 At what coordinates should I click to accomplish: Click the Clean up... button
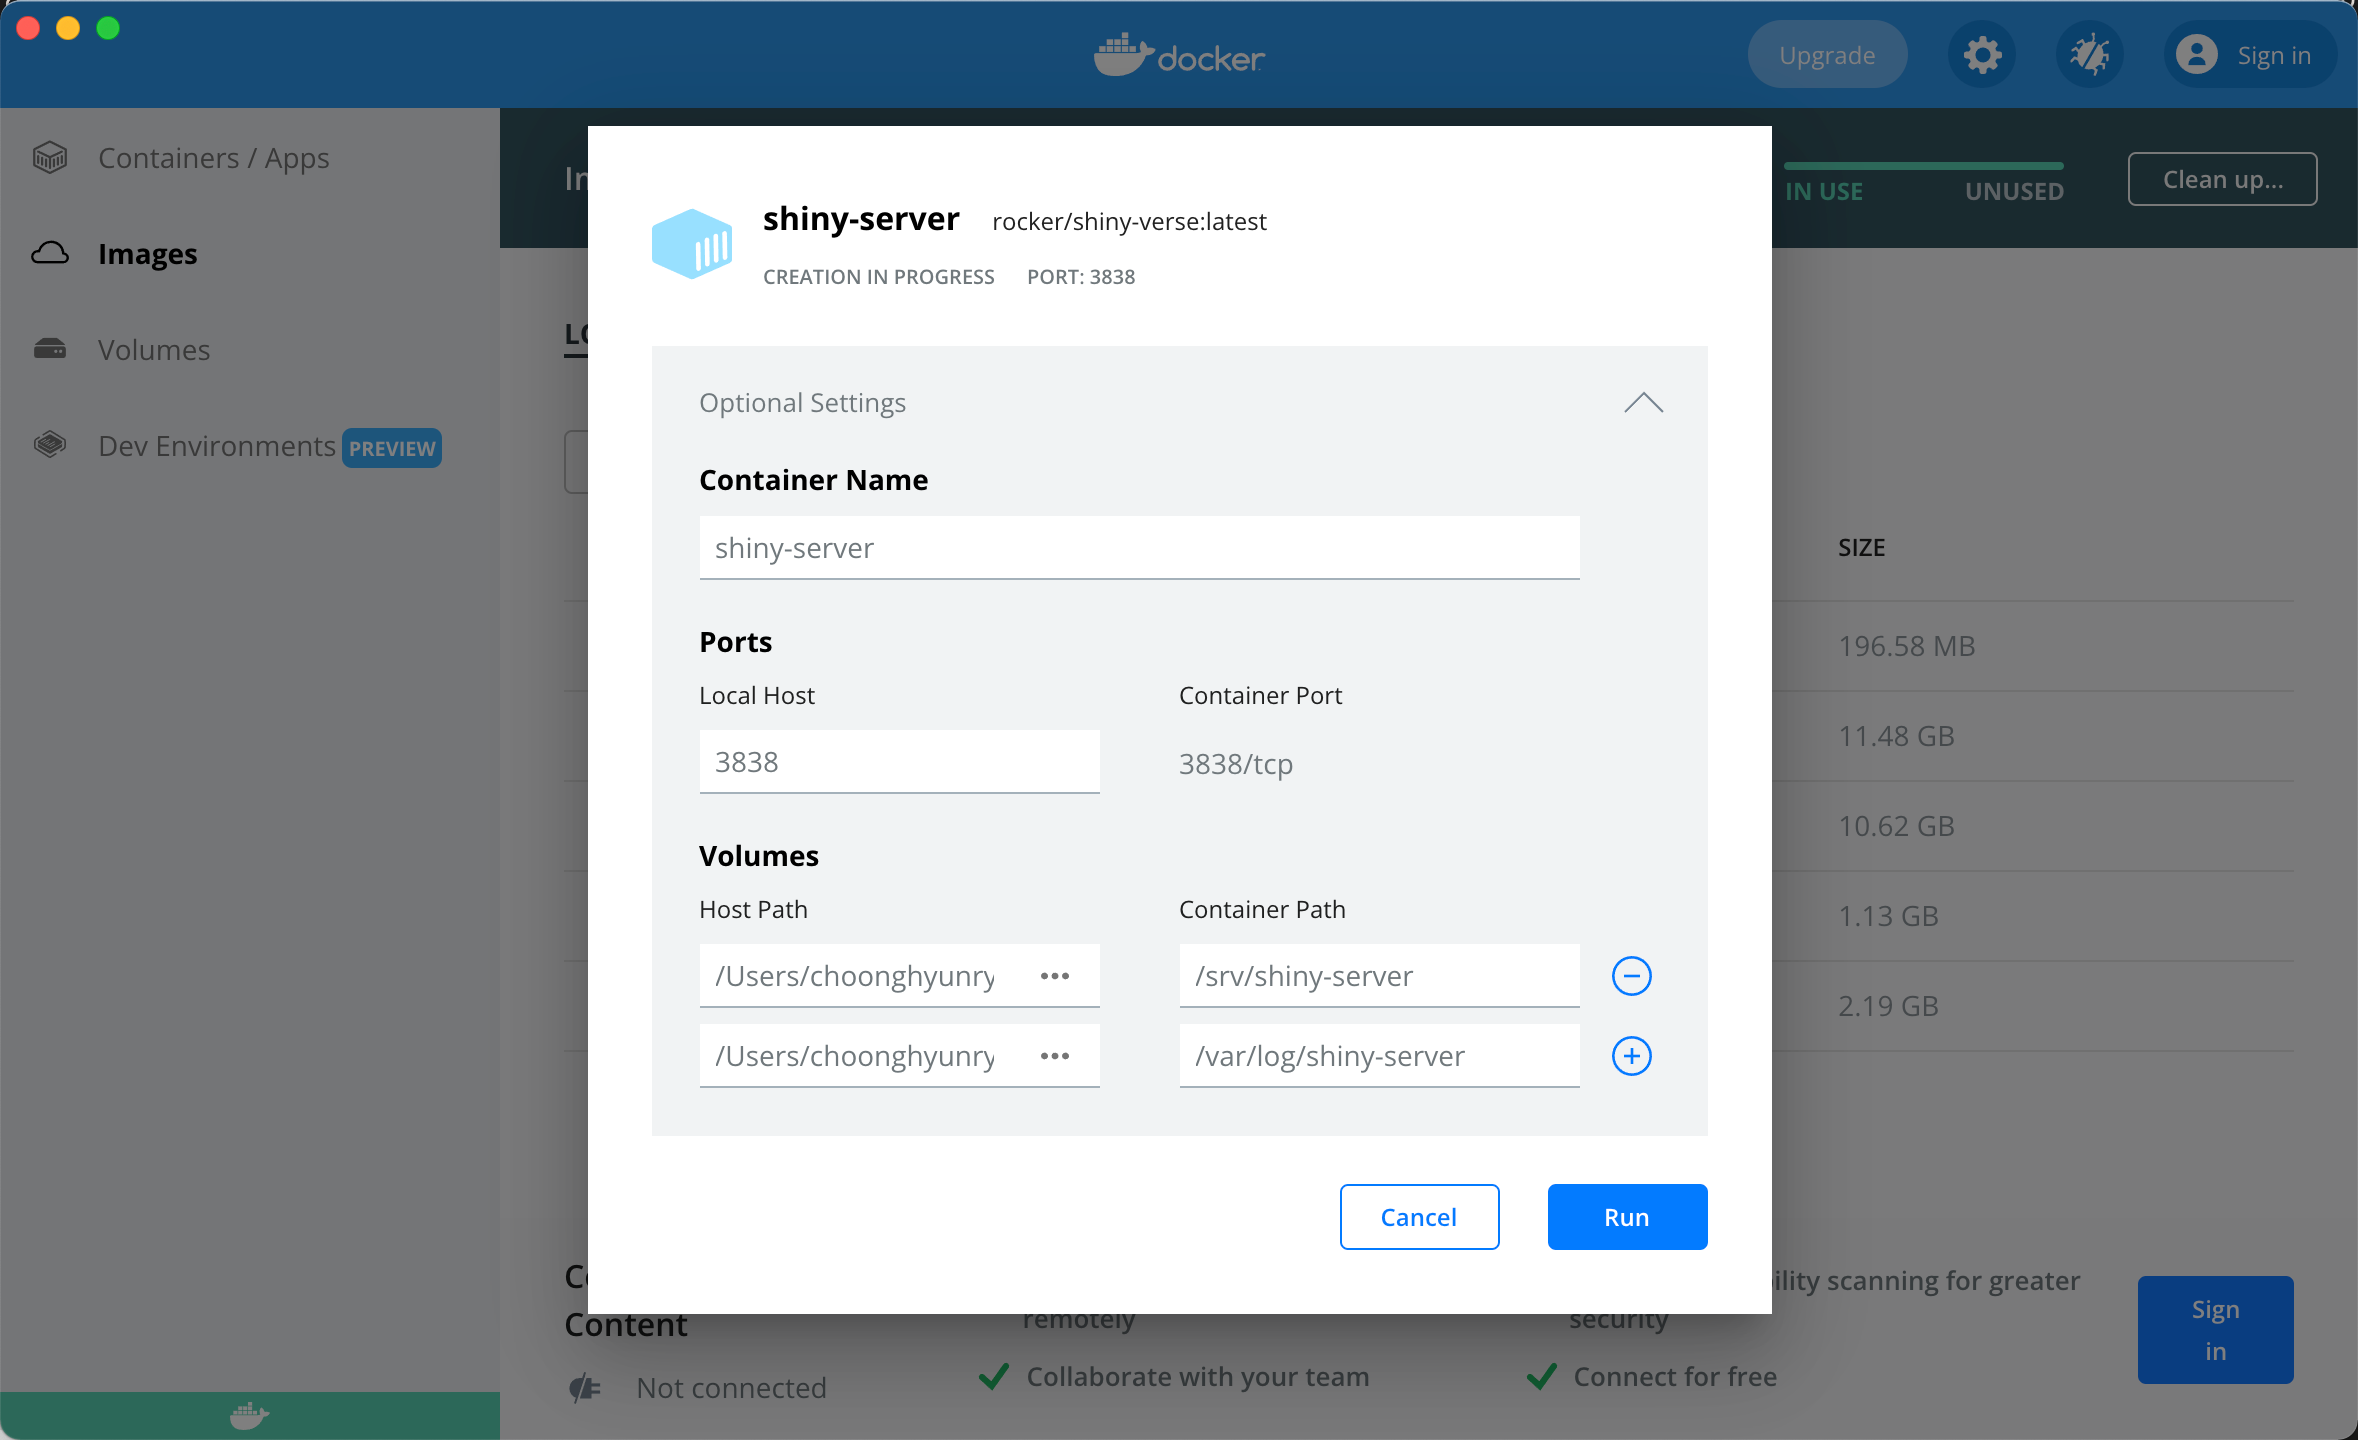(x=2222, y=179)
